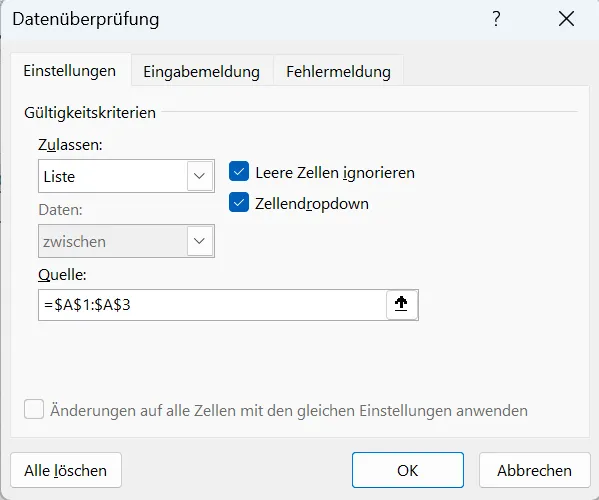Open the Zulassen box showing Liste
The image size is (599, 500).
pos(126,176)
